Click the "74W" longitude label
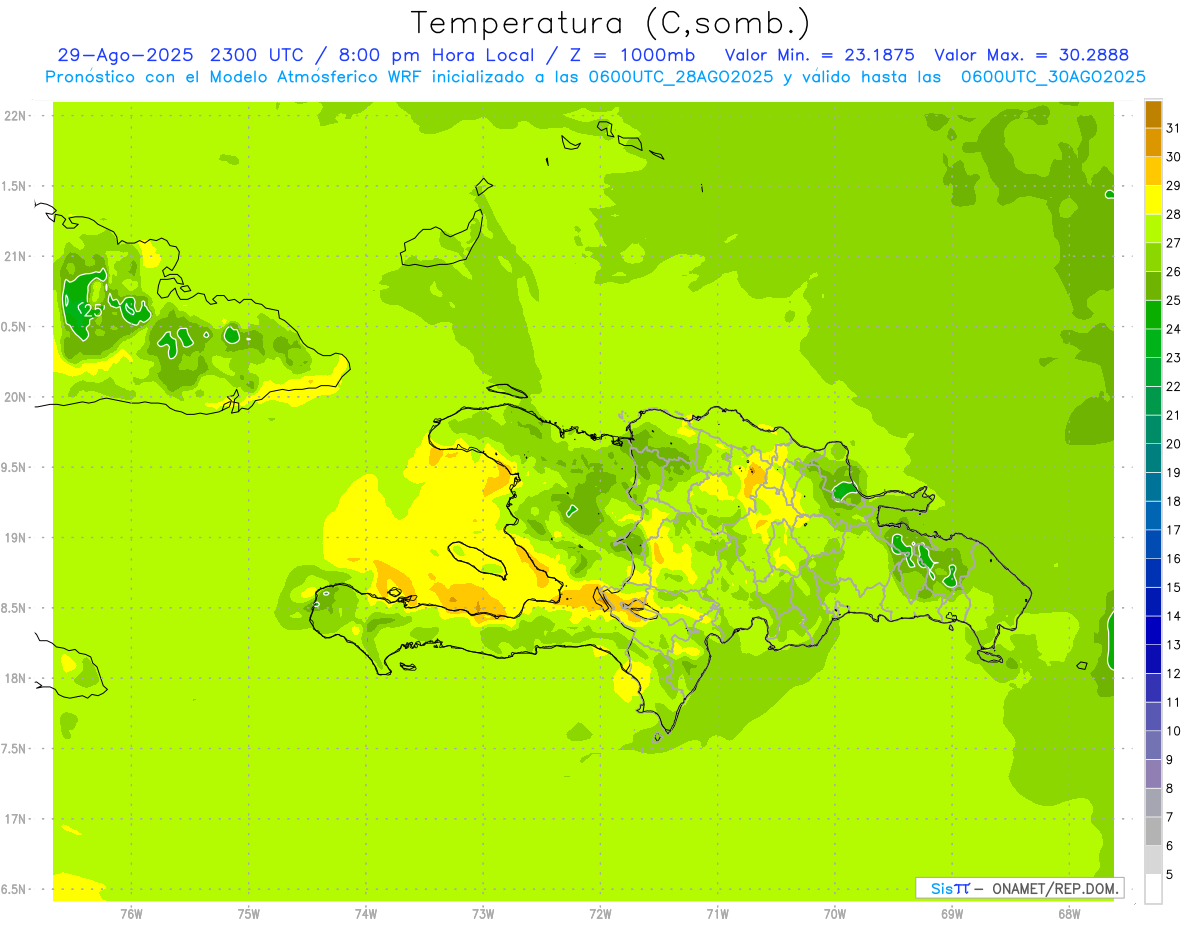The height and width of the screenshot is (927, 1200). 366,913
